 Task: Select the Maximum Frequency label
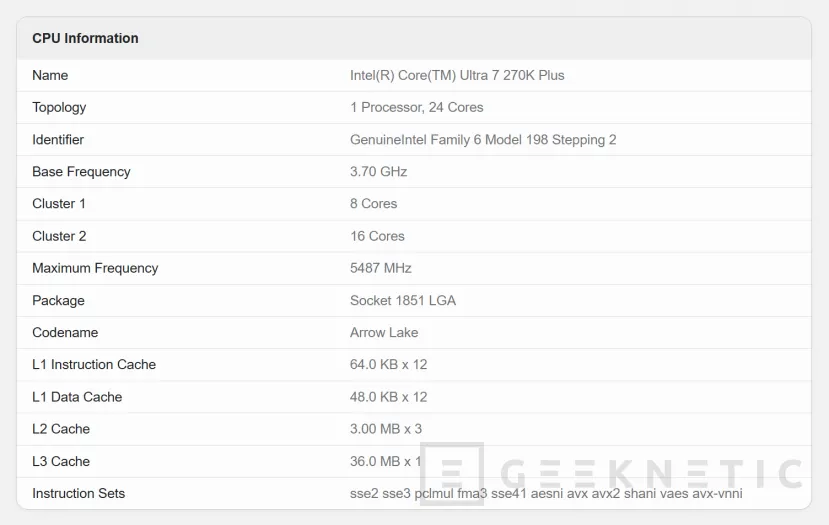point(95,268)
